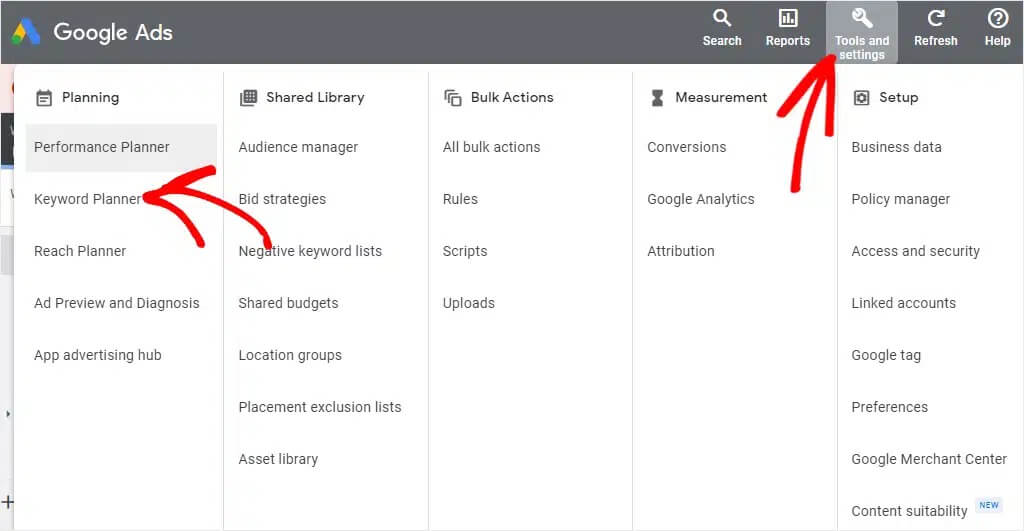The image size is (1024, 531).
Task: Open Audience manager
Action: click(x=298, y=148)
